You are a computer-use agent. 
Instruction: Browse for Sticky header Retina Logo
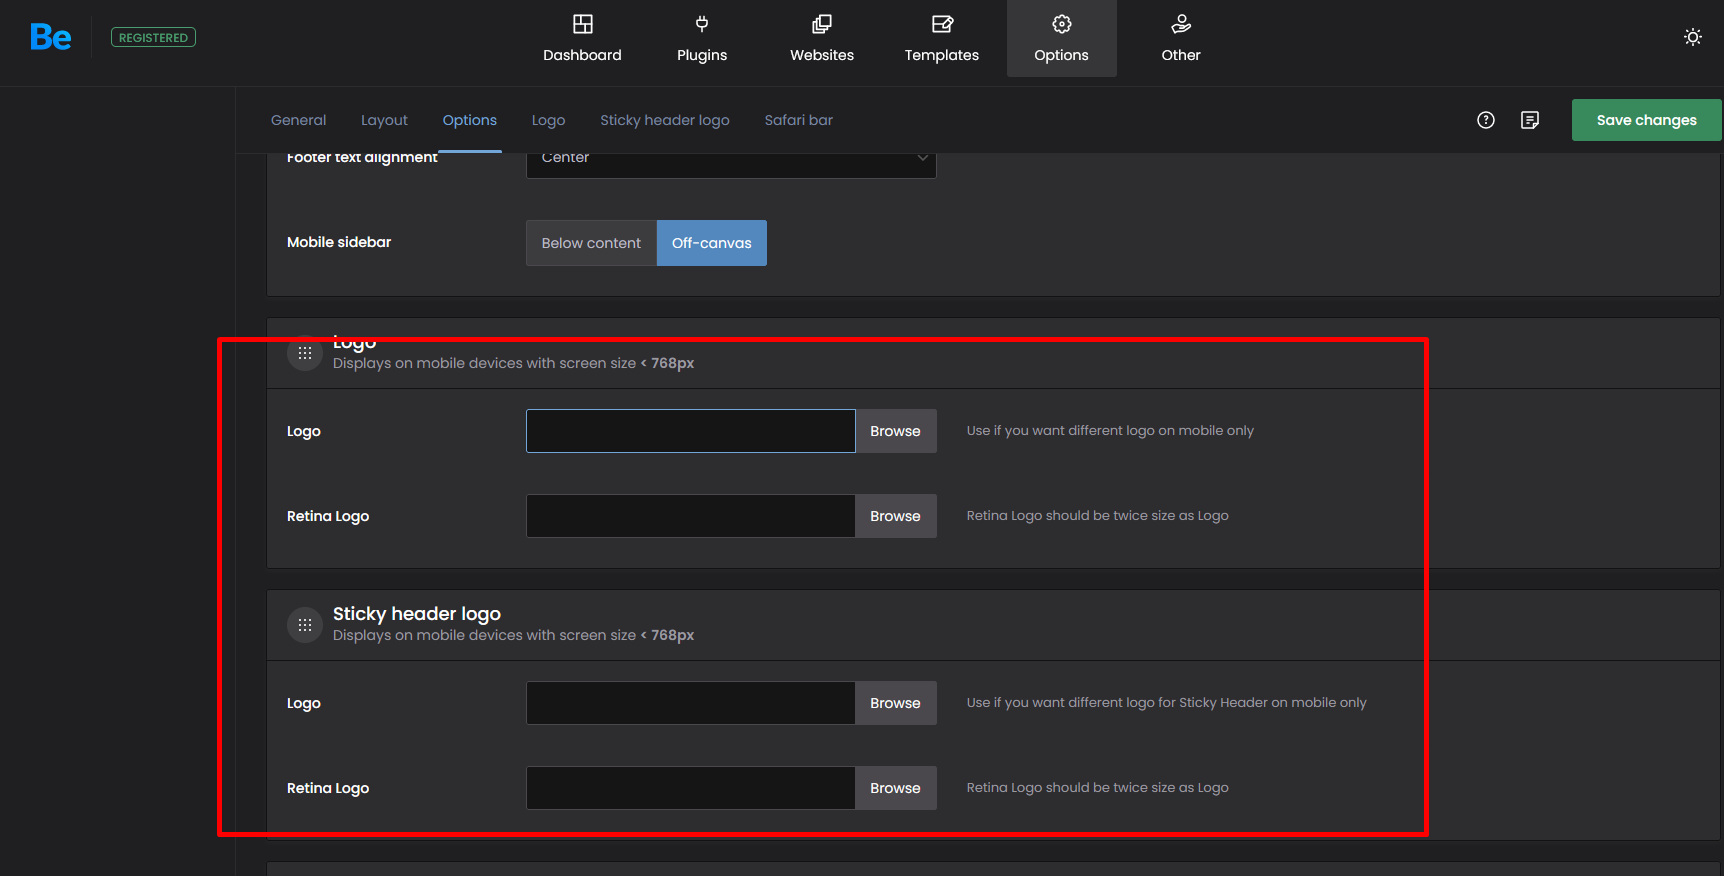895,788
